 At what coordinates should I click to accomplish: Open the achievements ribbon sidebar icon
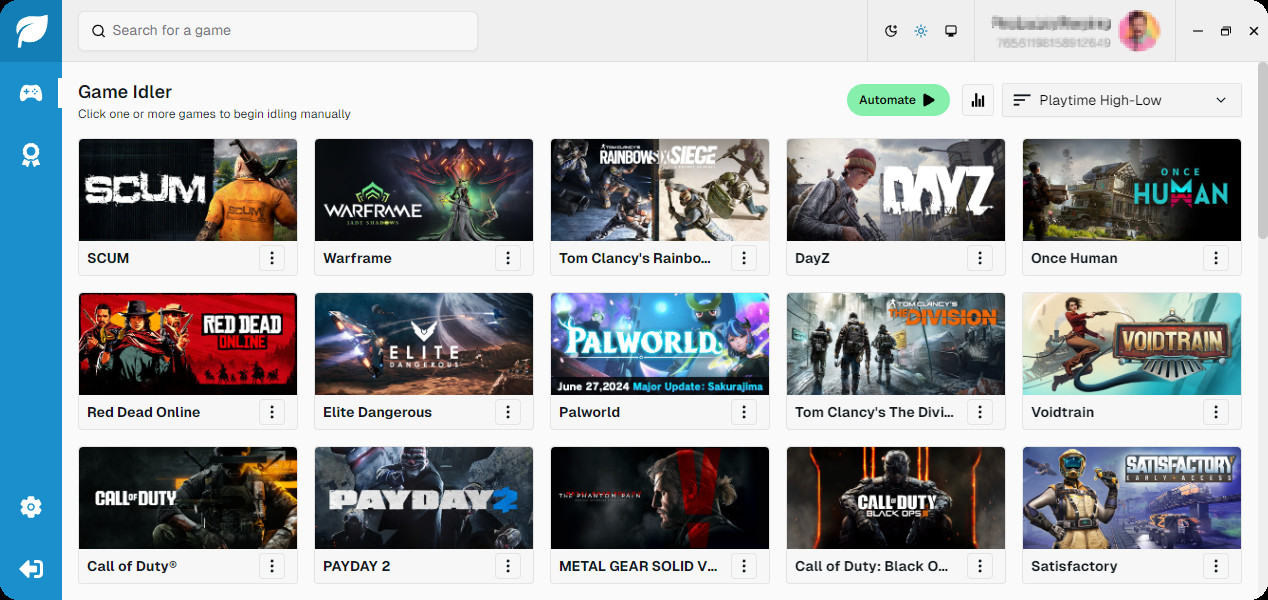(x=31, y=155)
